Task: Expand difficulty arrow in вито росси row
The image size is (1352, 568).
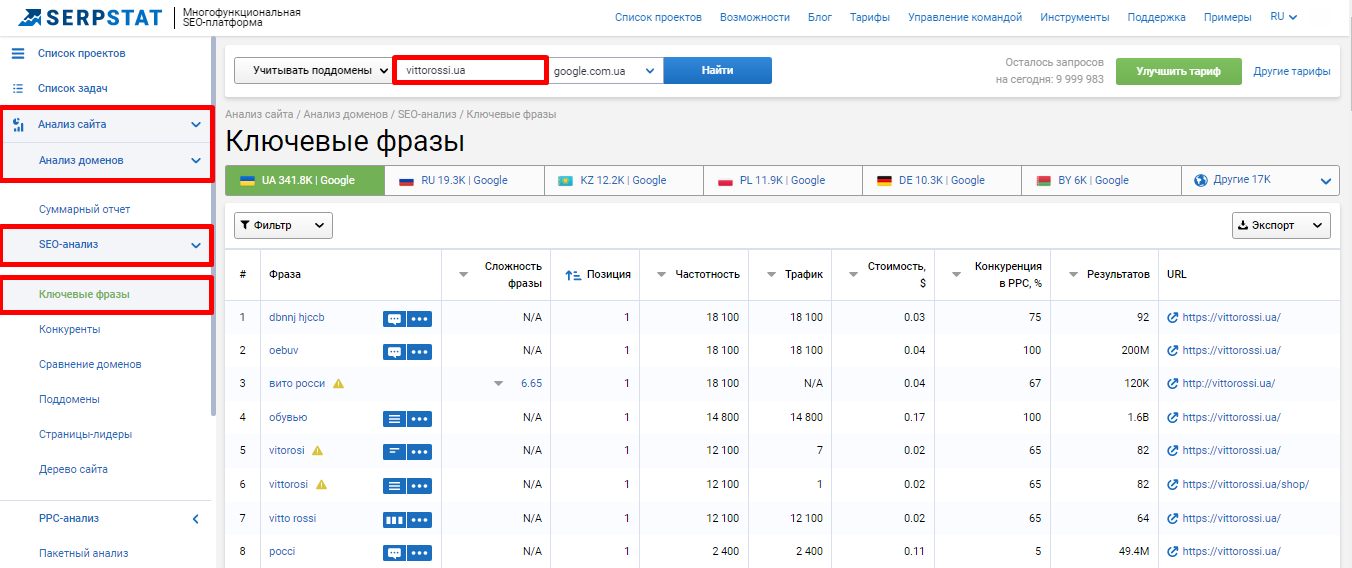Action: [x=498, y=384]
